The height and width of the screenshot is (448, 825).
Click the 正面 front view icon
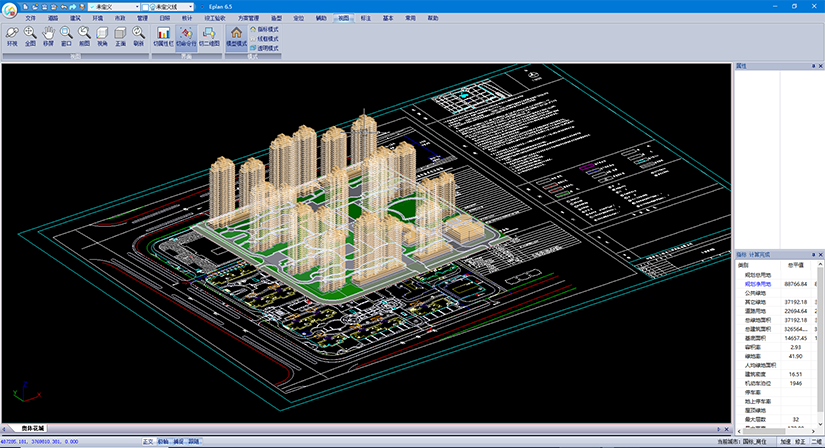click(x=120, y=36)
